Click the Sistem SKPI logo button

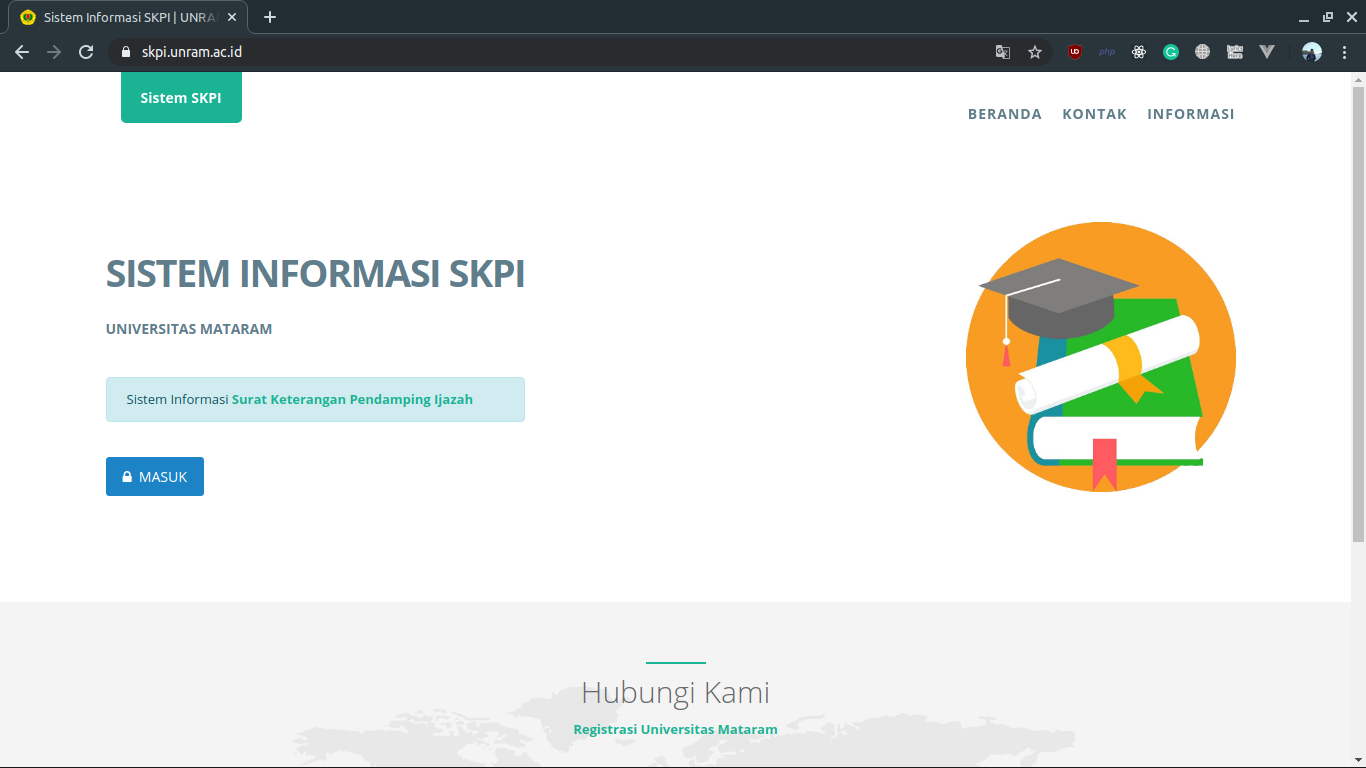181,97
